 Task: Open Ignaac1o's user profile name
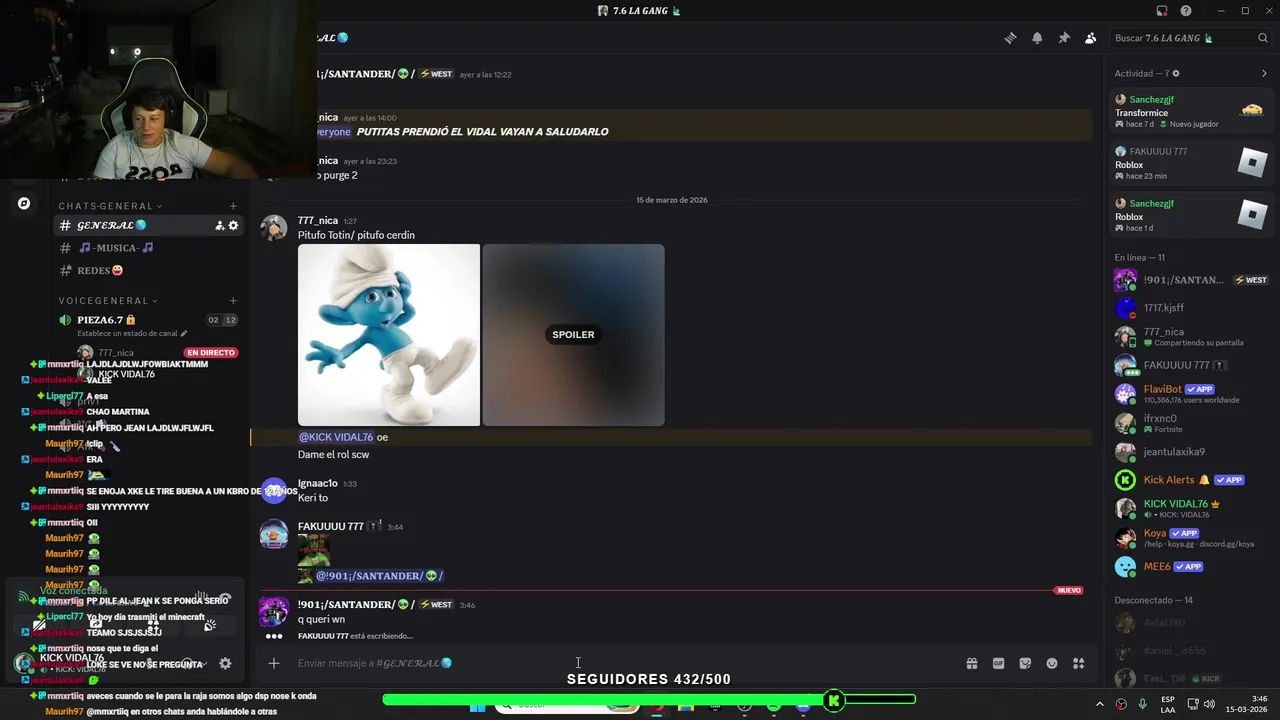317,483
